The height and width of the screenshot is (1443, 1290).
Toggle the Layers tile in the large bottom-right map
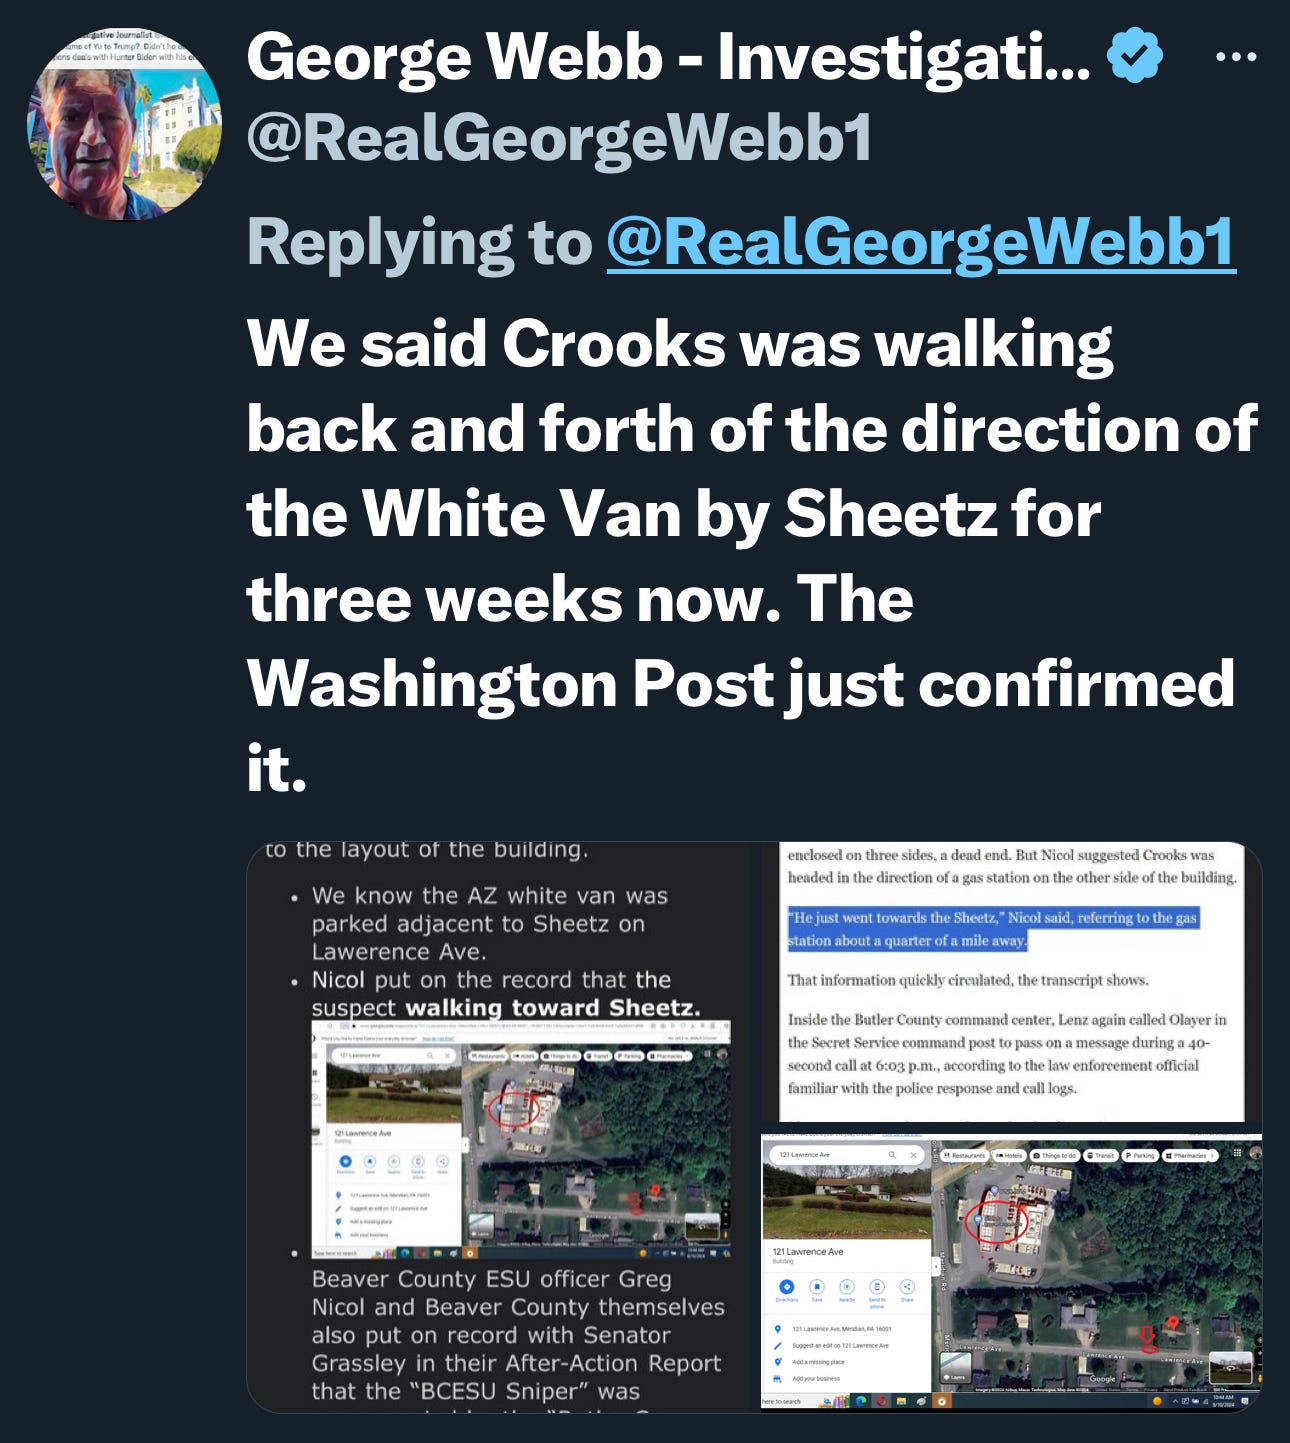(955, 1367)
